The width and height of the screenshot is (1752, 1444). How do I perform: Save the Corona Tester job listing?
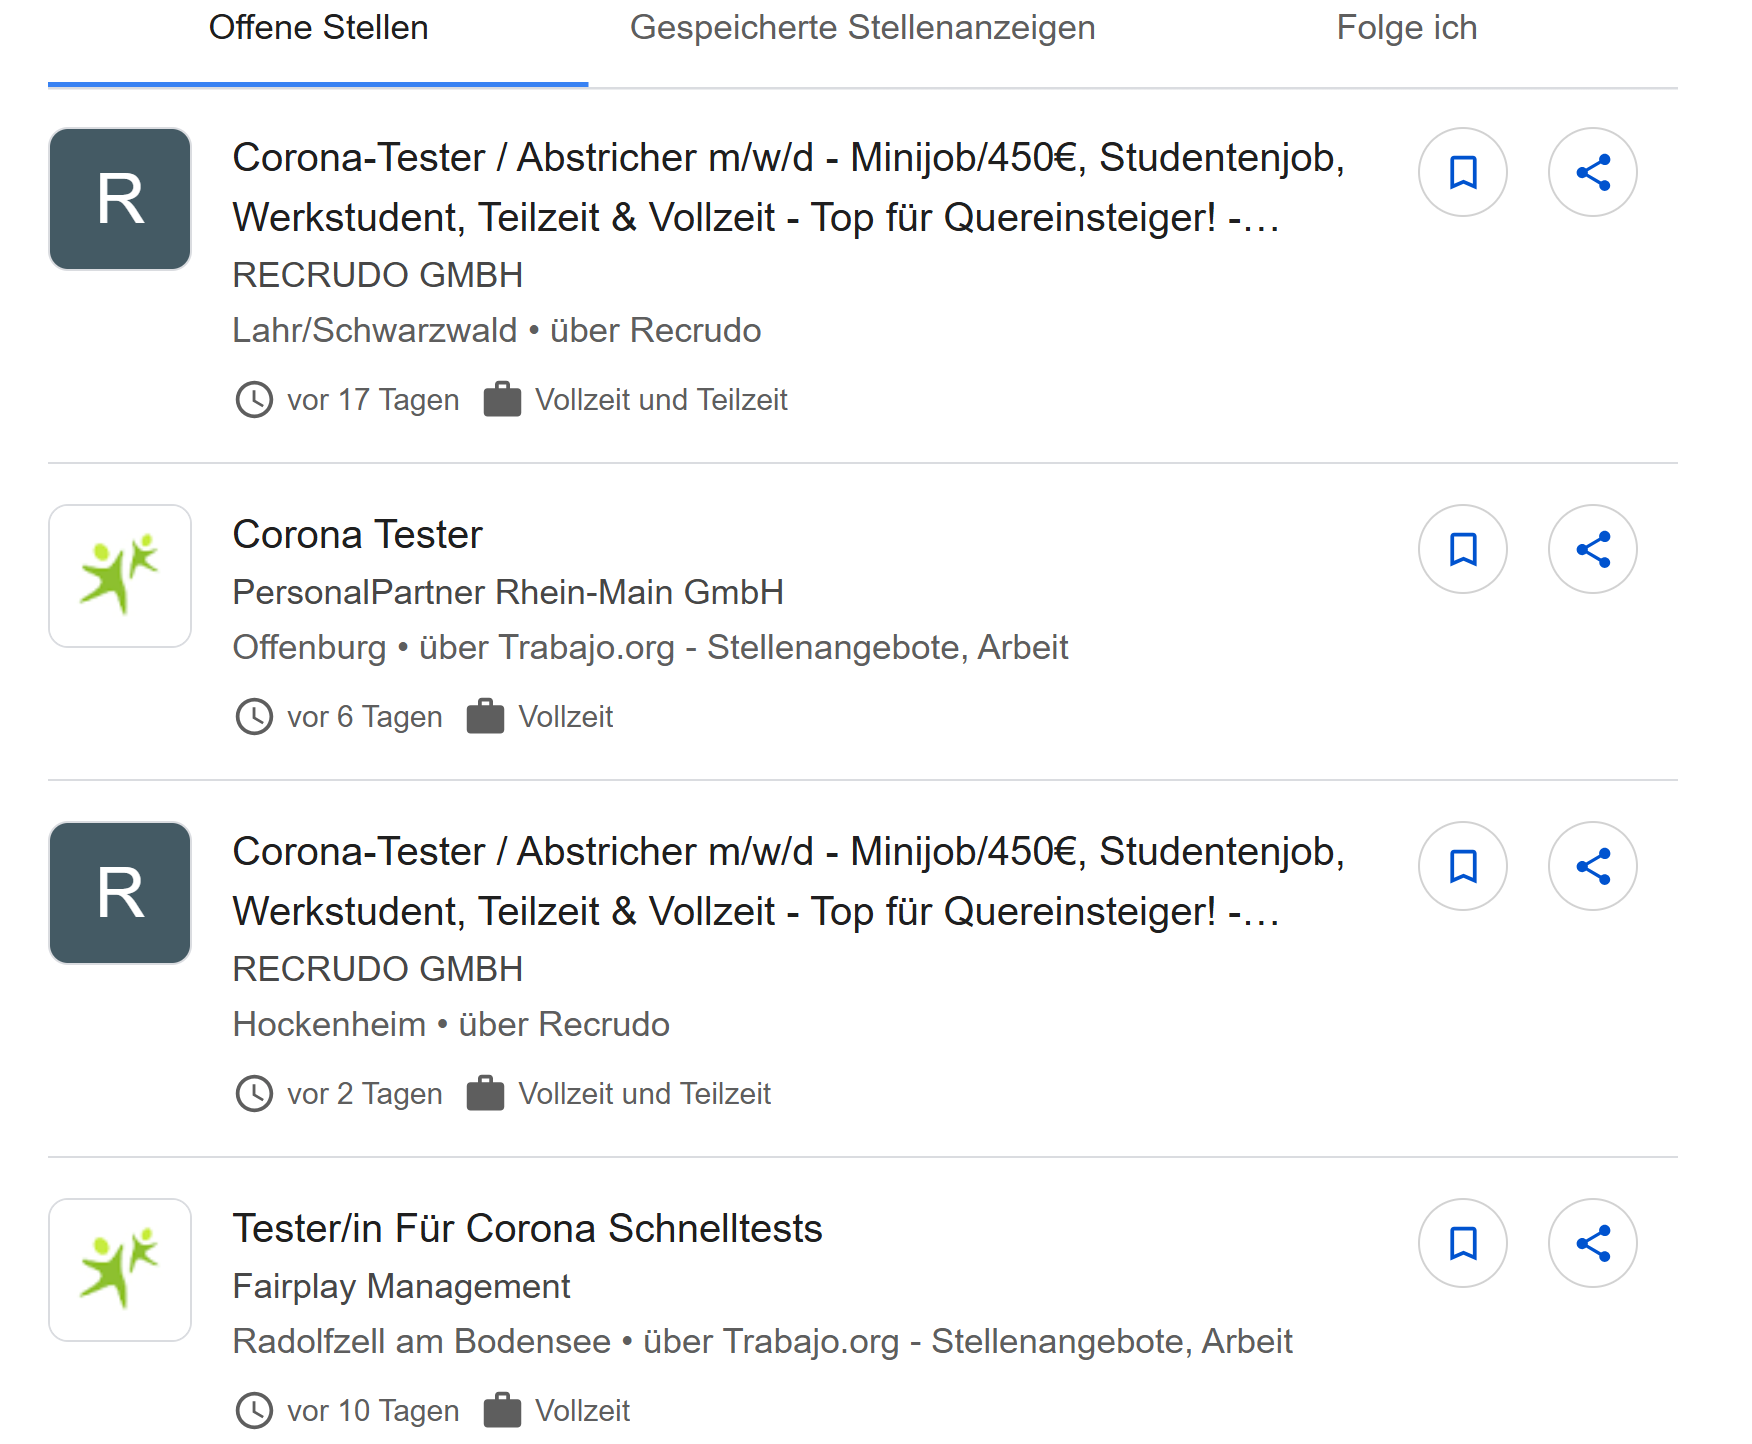1462,549
